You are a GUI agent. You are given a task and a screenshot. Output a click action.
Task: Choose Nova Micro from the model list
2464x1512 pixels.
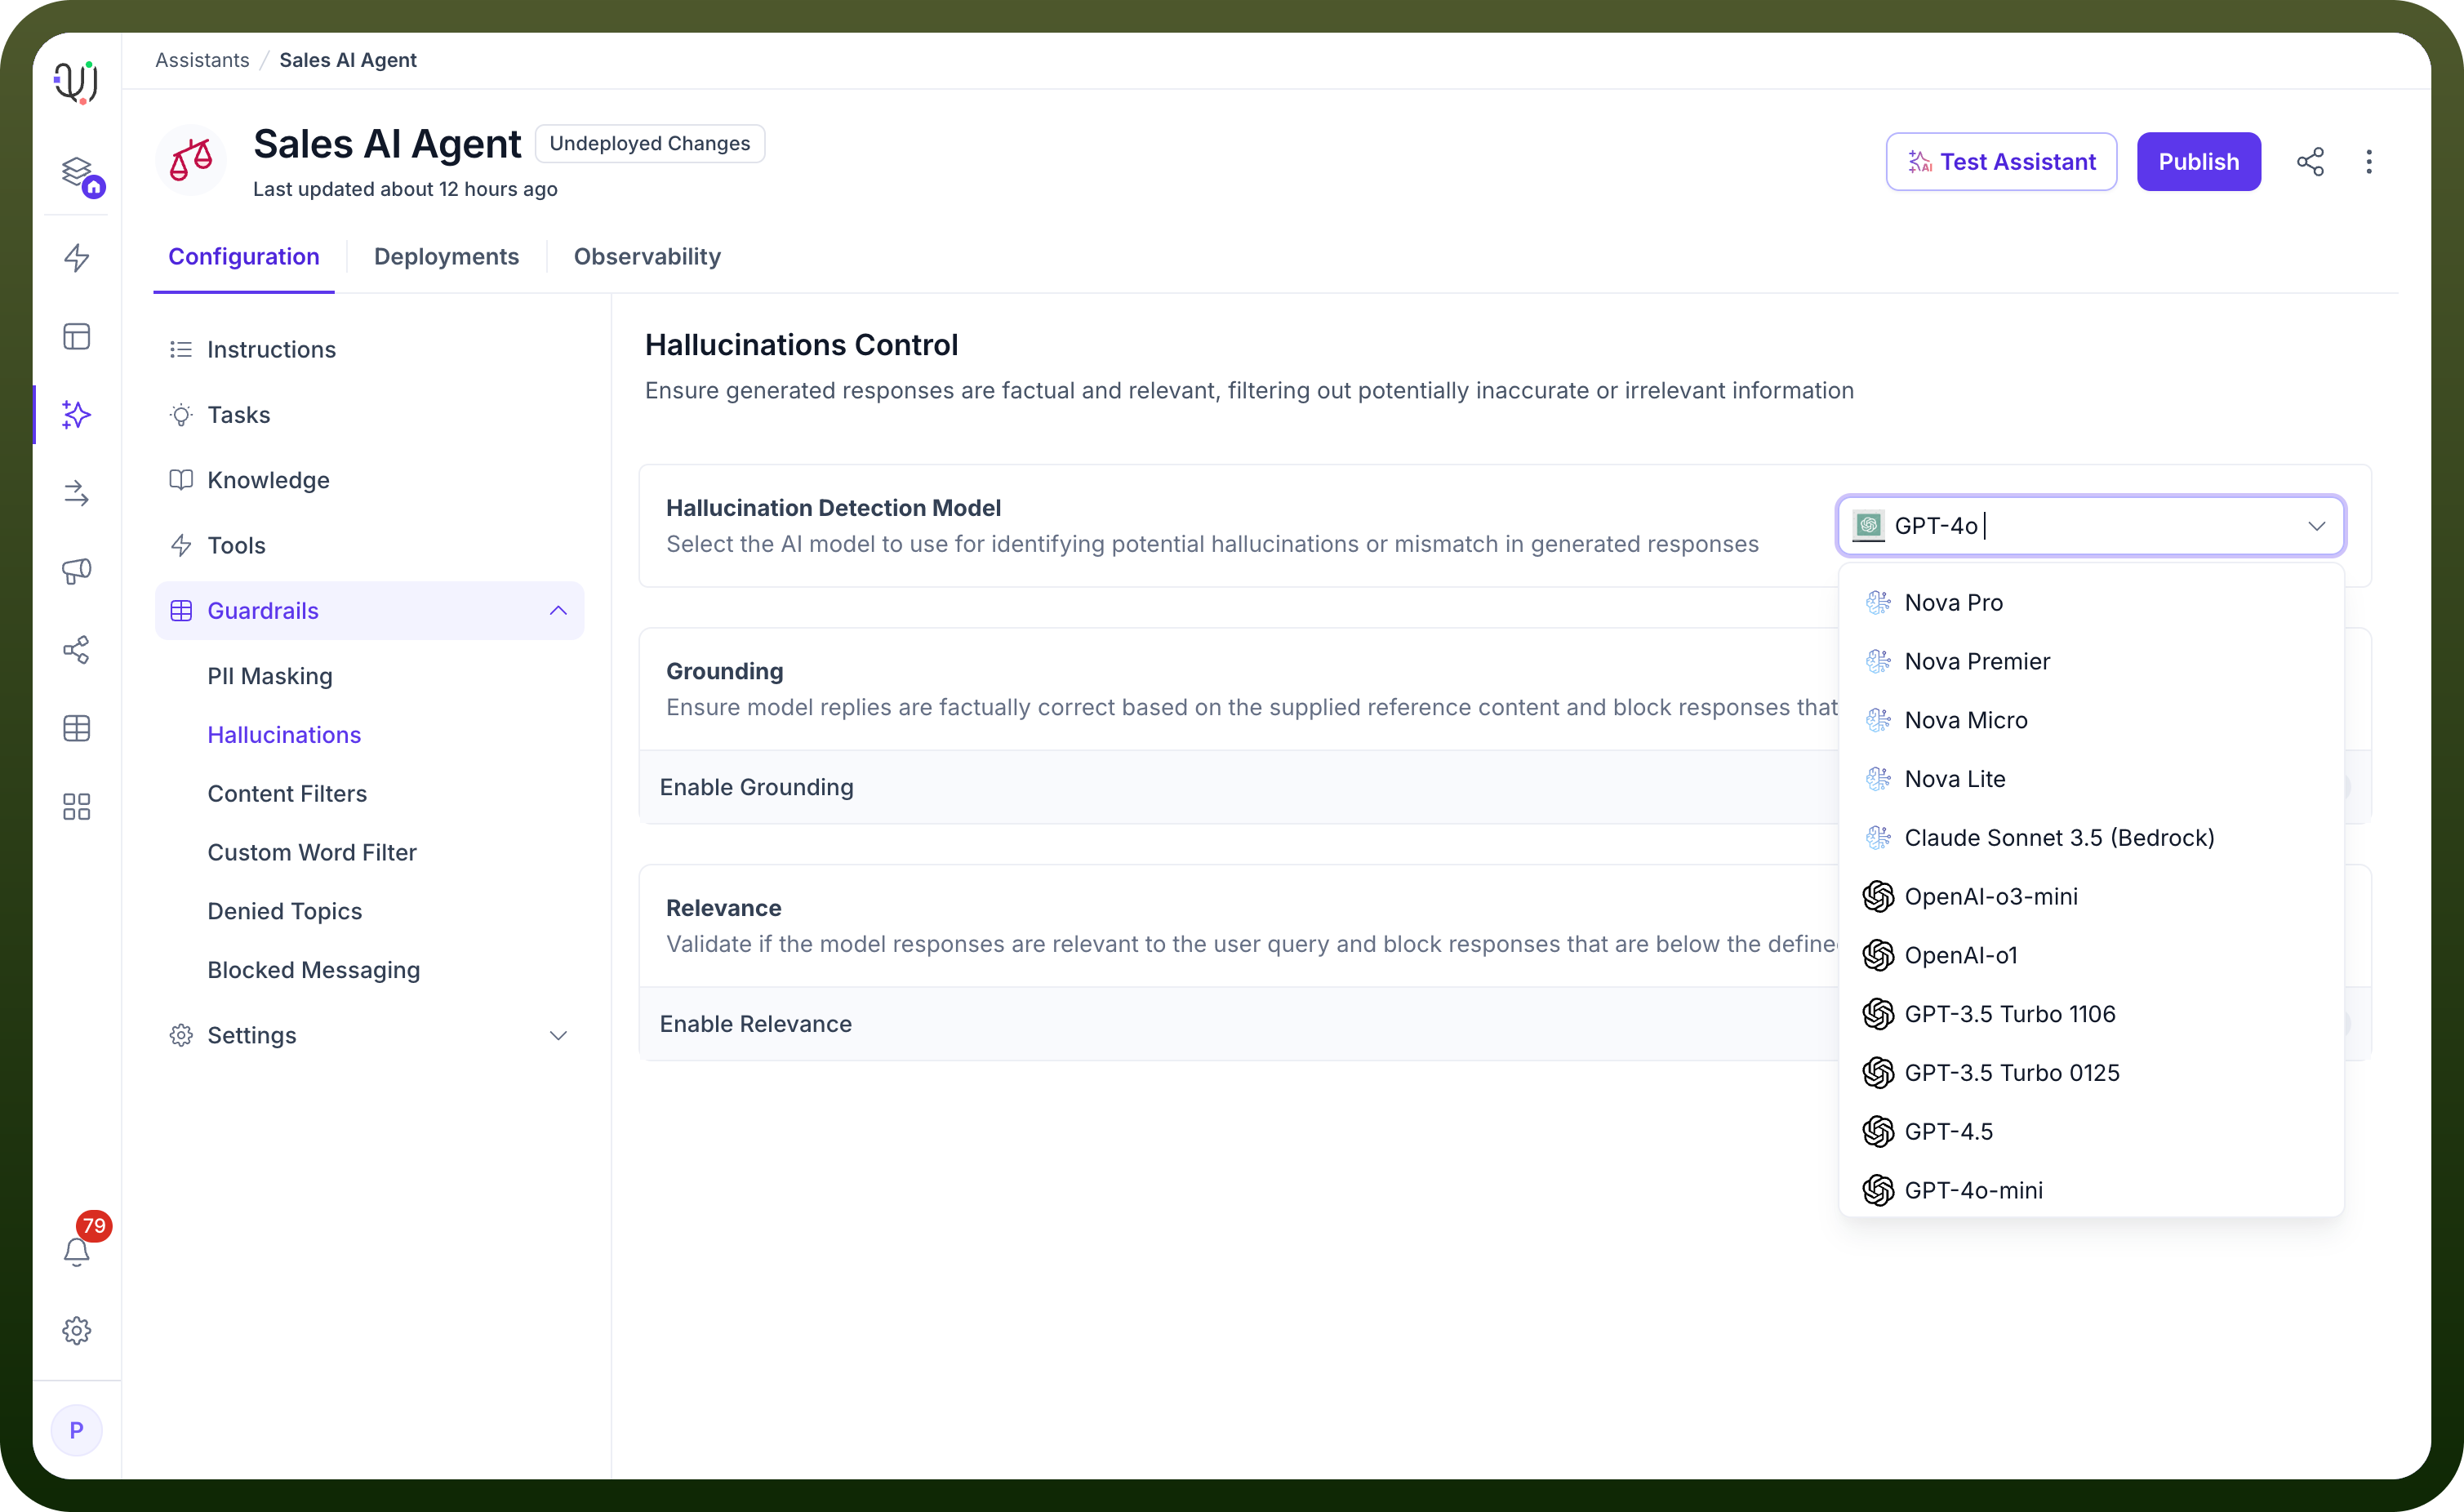pos(2091,720)
